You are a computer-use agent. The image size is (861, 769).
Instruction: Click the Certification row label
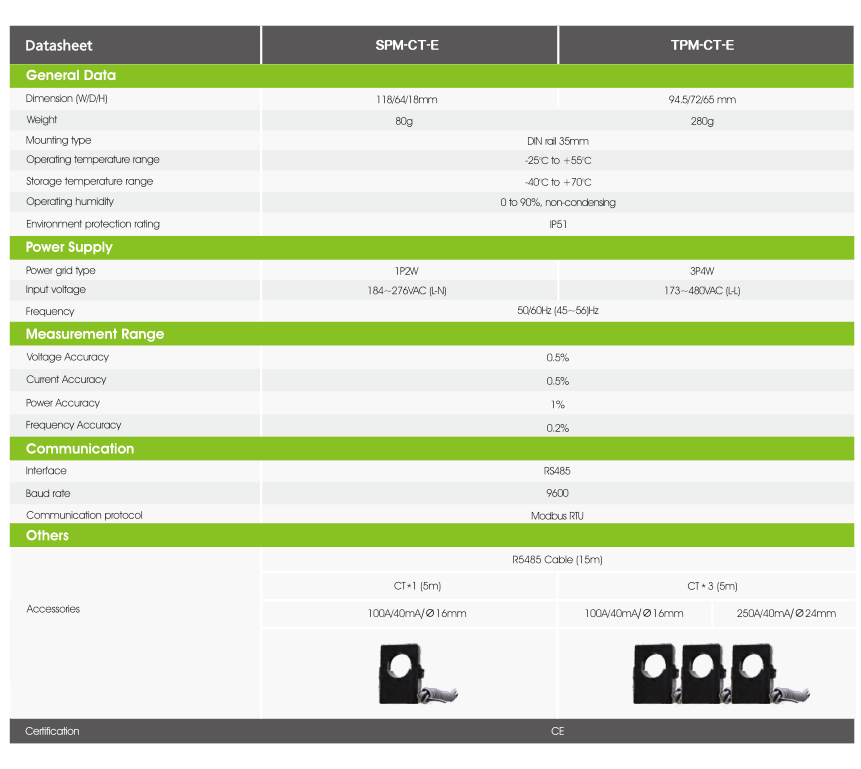52,731
